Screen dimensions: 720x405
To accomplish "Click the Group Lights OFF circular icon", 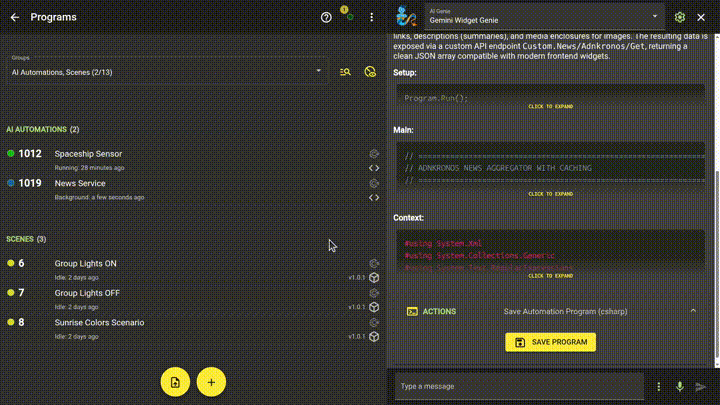I will click(x=374, y=293).
